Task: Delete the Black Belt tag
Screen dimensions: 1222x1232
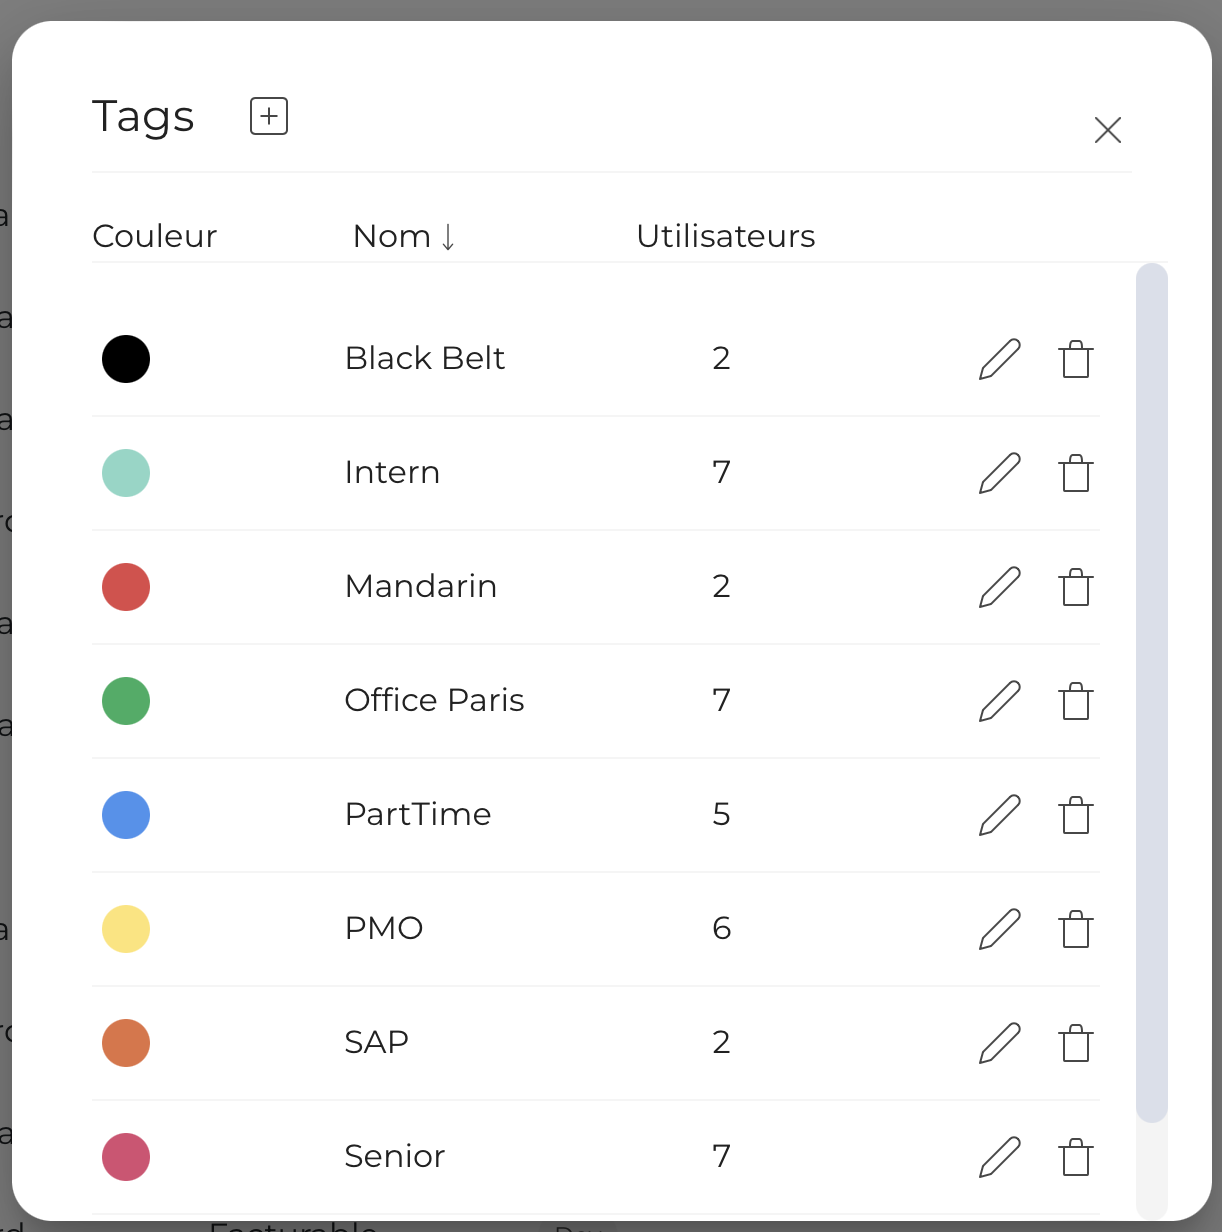Action: click(1076, 359)
